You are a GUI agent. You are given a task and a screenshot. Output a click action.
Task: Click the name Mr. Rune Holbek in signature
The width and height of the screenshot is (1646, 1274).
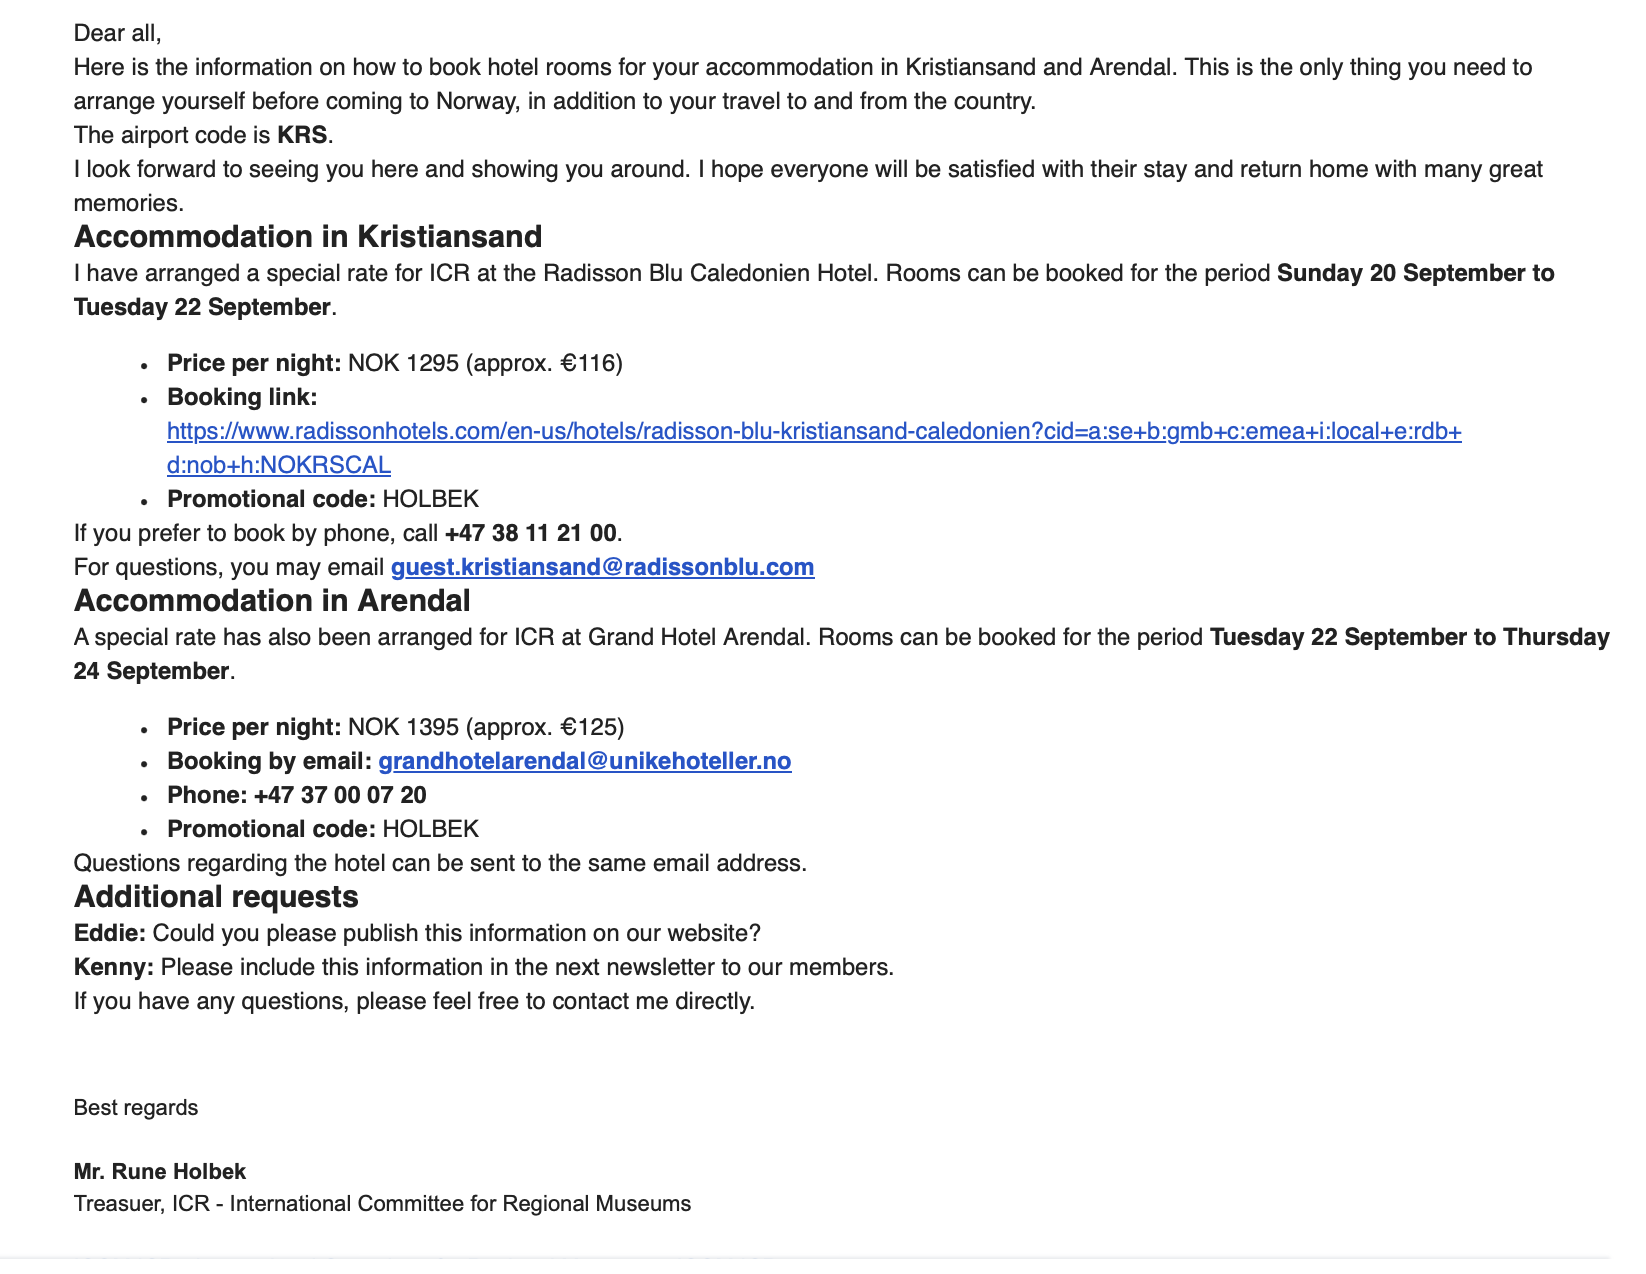tap(160, 1171)
